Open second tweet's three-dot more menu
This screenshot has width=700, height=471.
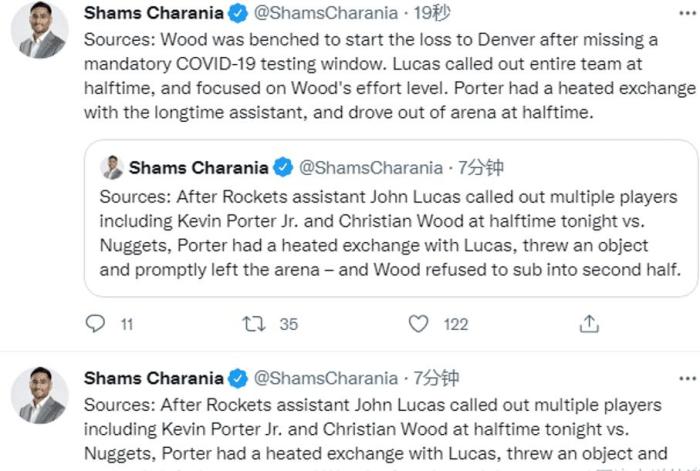(x=687, y=378)
